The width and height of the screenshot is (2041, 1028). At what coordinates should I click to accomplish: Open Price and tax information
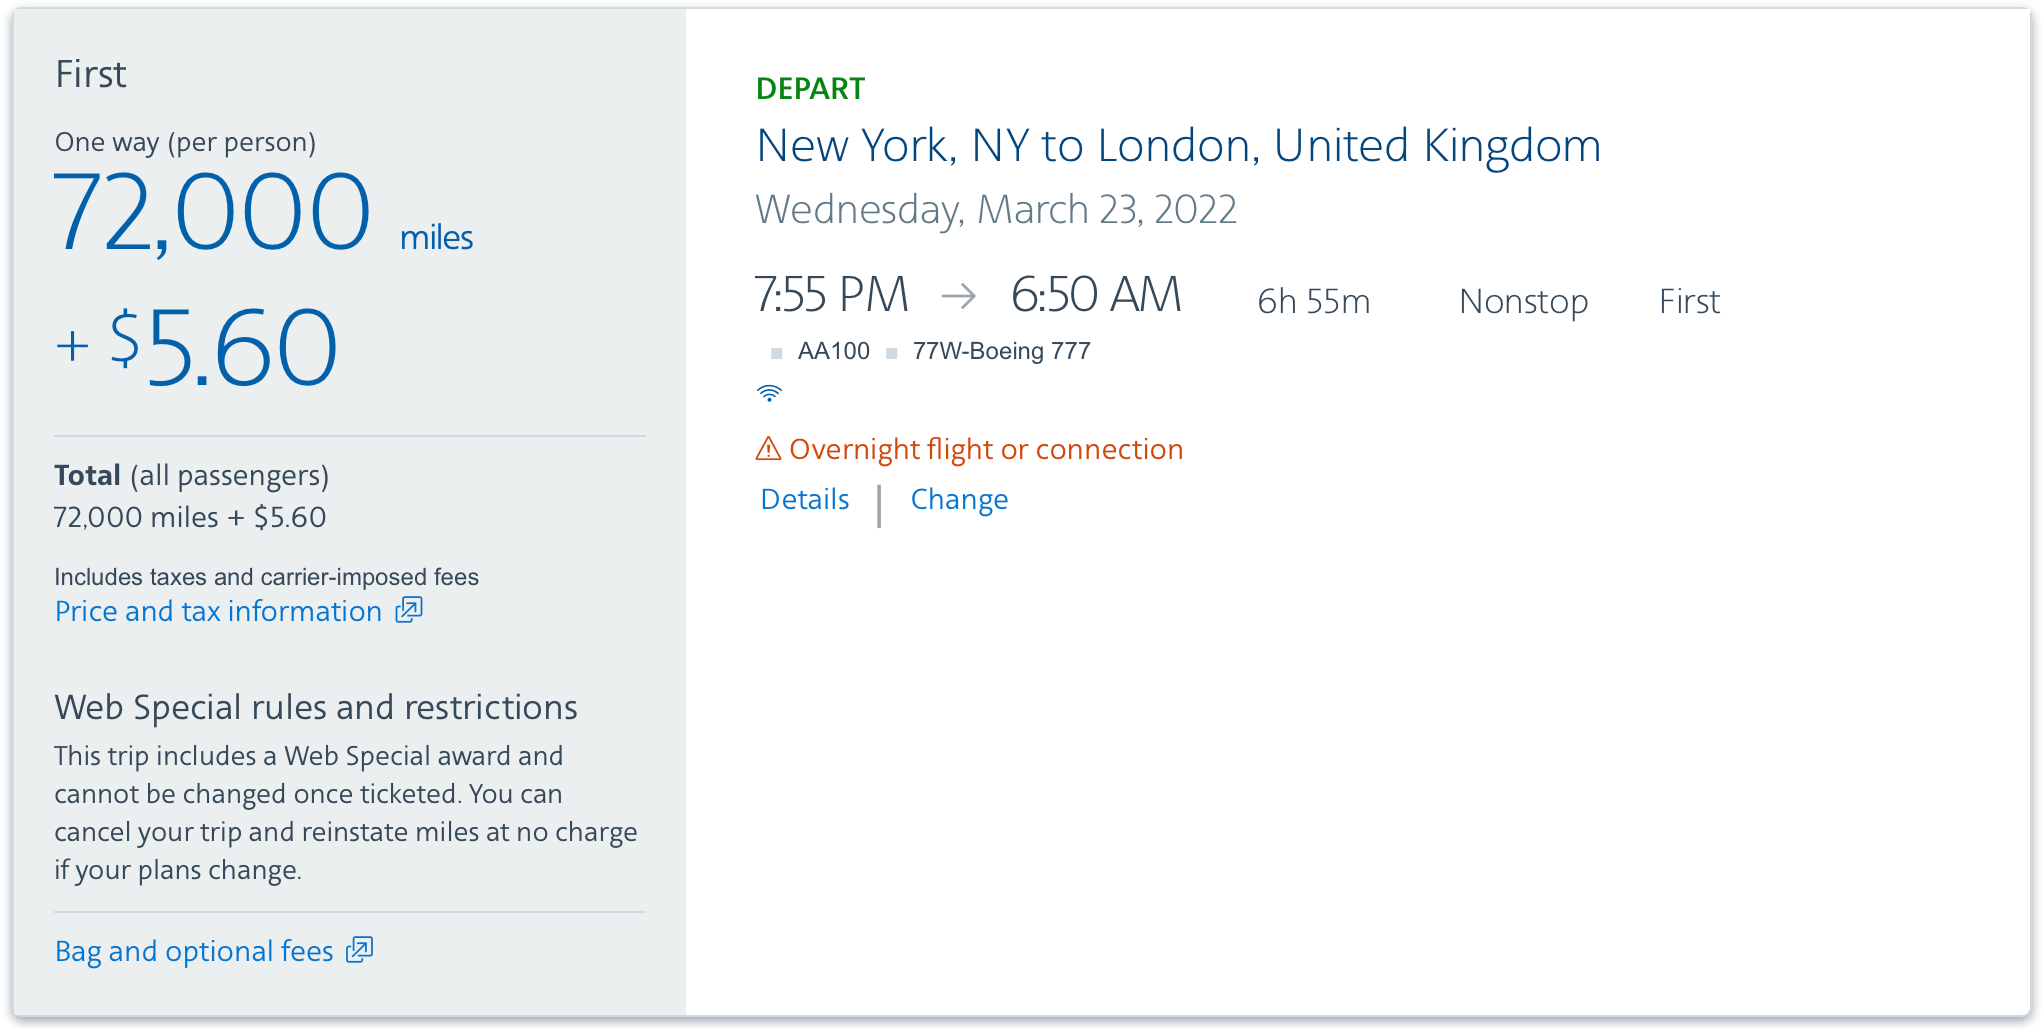click(x=218, y=610)
